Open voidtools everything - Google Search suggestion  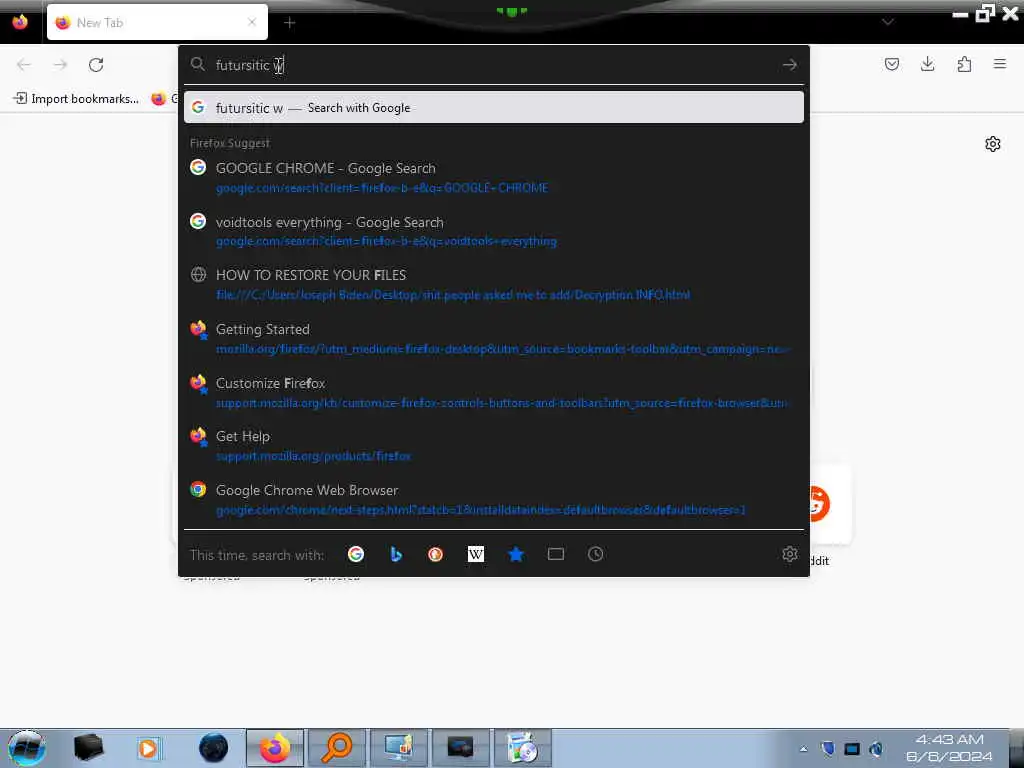[x=494, y=231]
